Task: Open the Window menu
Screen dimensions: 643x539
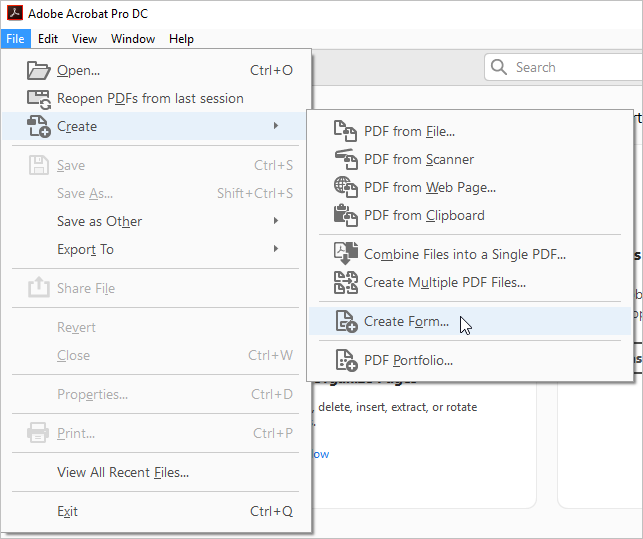Action: pos(133,39)
